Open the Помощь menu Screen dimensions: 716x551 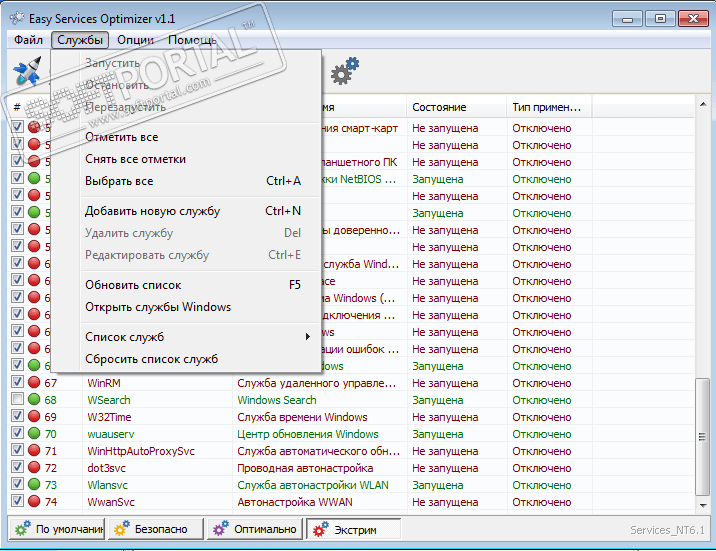tap(192, 40)
